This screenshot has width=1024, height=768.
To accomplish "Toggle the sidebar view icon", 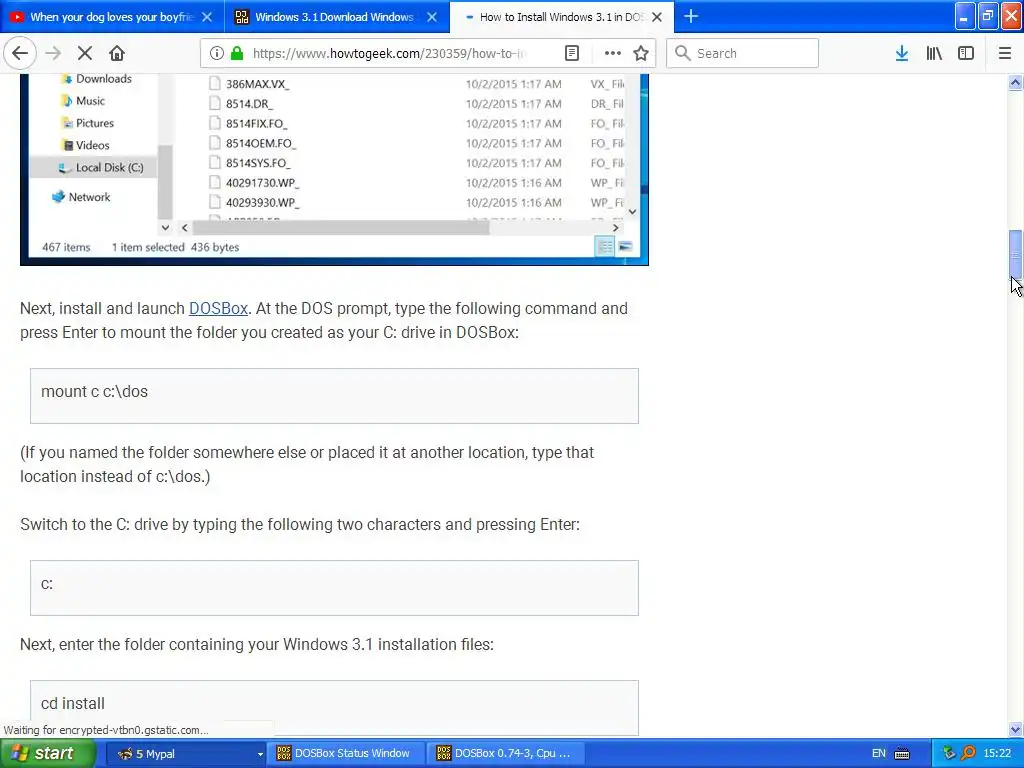I will coord(966,53).
